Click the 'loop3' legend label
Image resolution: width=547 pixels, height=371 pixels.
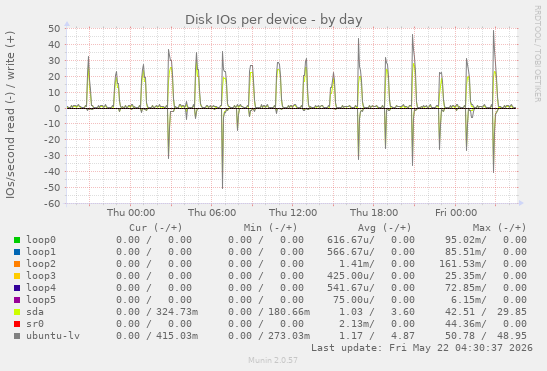click(x=41, y=276)
